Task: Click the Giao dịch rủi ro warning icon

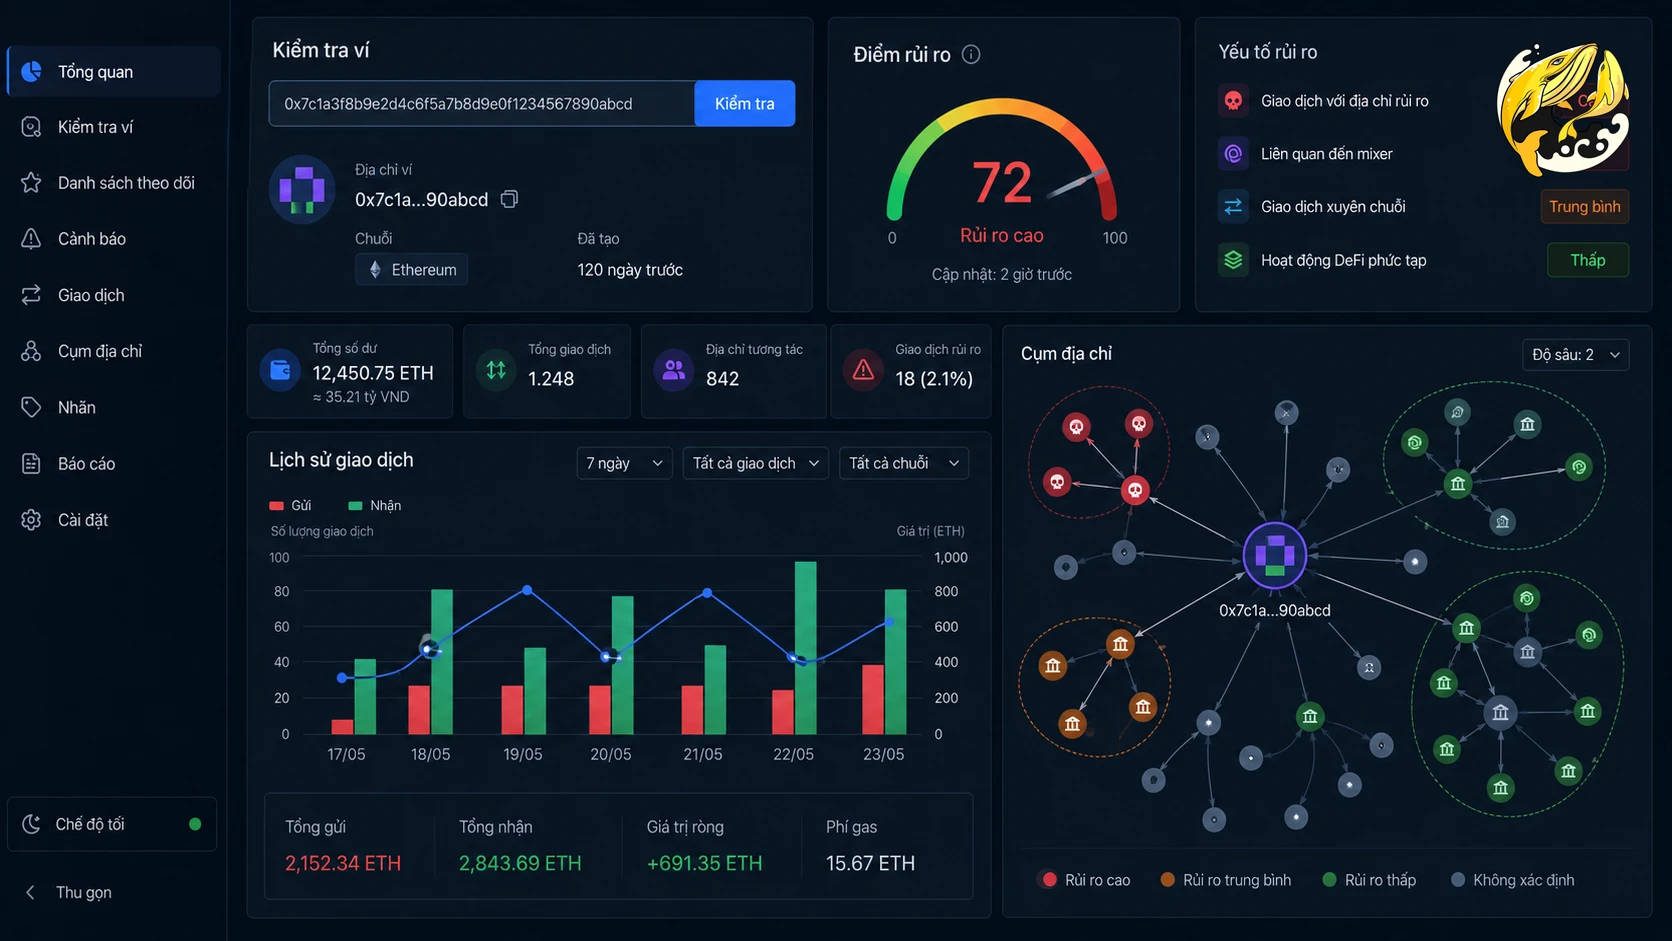Action: 863,370
